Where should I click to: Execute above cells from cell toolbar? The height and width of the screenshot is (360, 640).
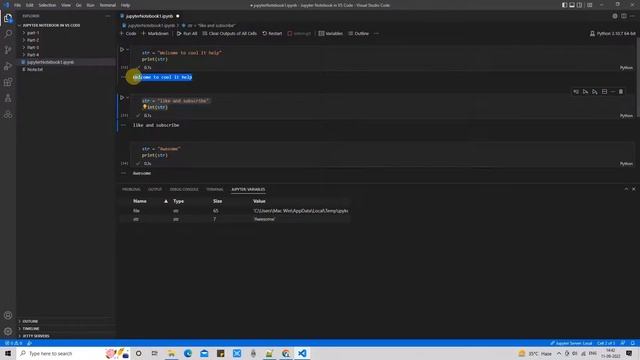click(x=585, y=92)
